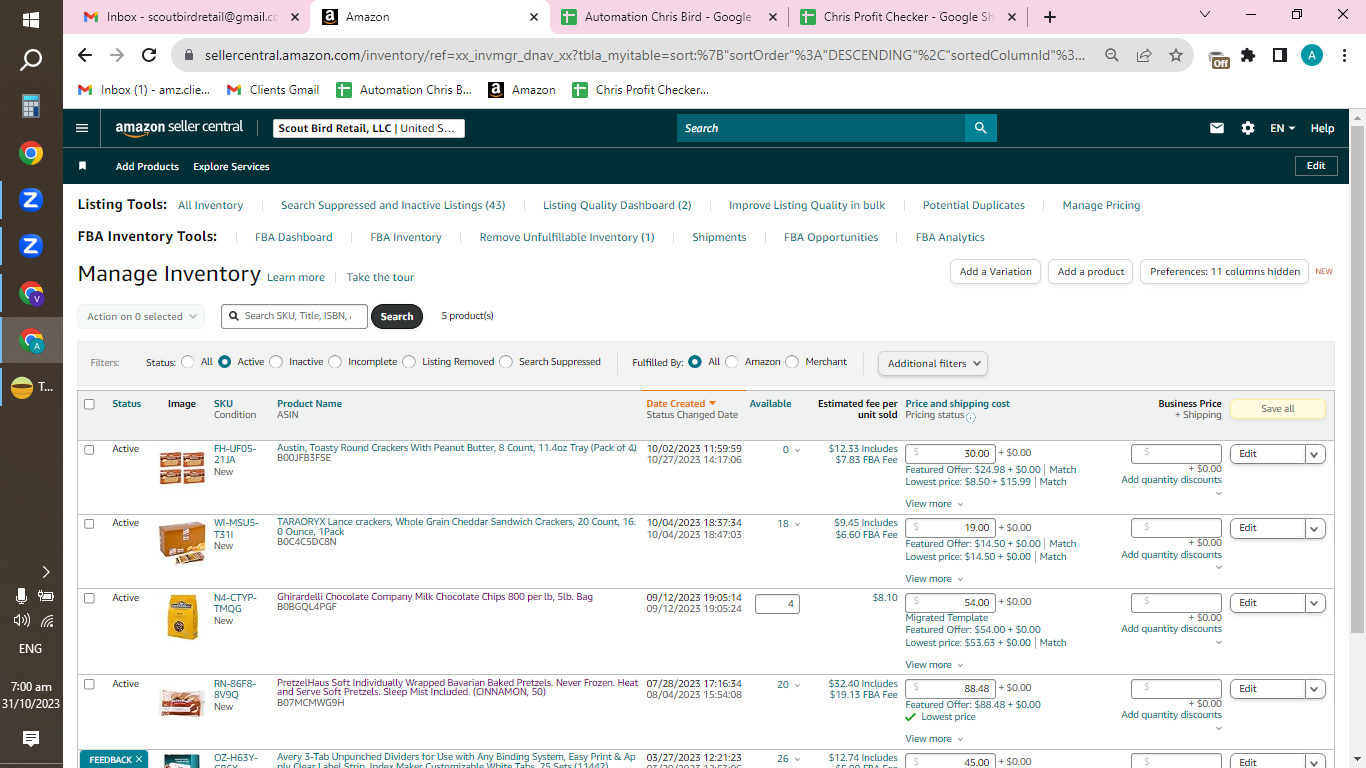Select the All status radio button
The image size is (1366, 768).
(188, 362)
